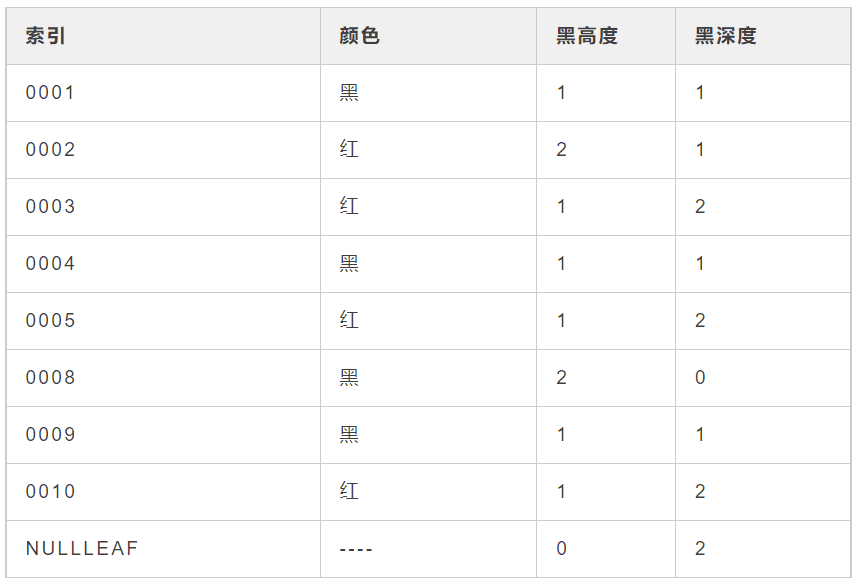Click the 黑高度 value 0 in NULLLEAF row

tap(562, 549)
